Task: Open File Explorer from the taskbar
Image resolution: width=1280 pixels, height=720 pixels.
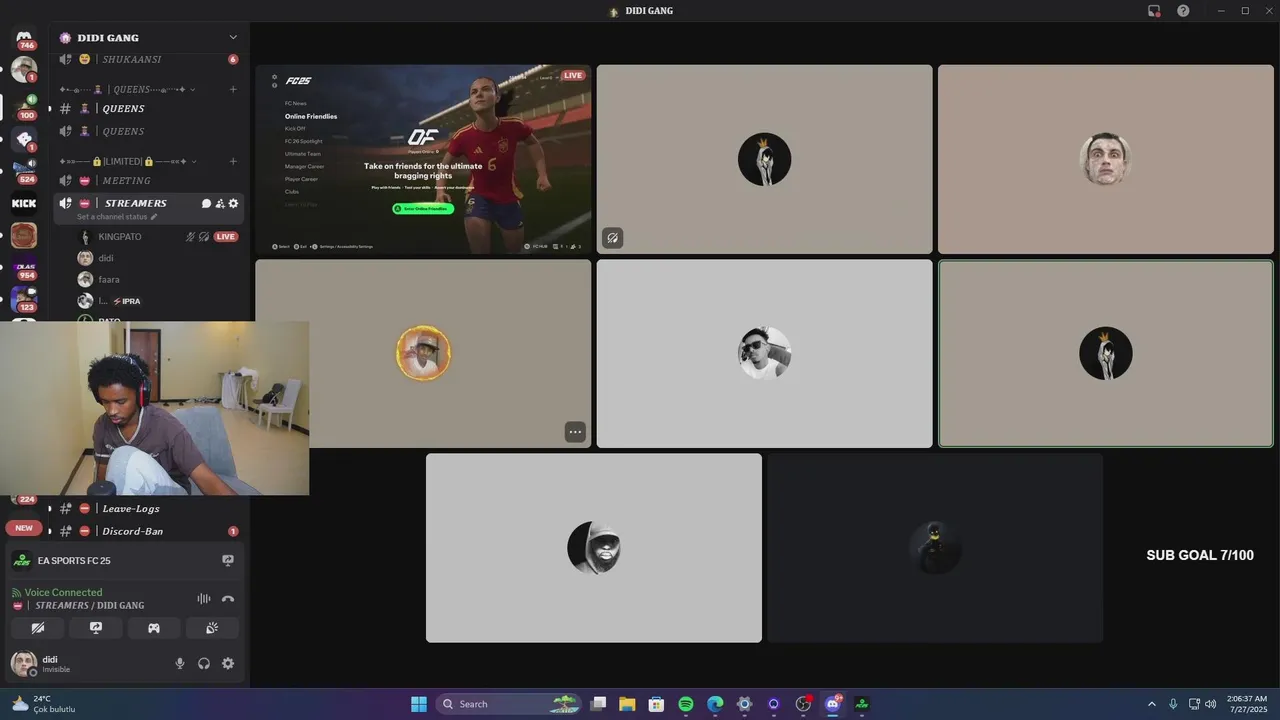Action: tap(627, 704)
